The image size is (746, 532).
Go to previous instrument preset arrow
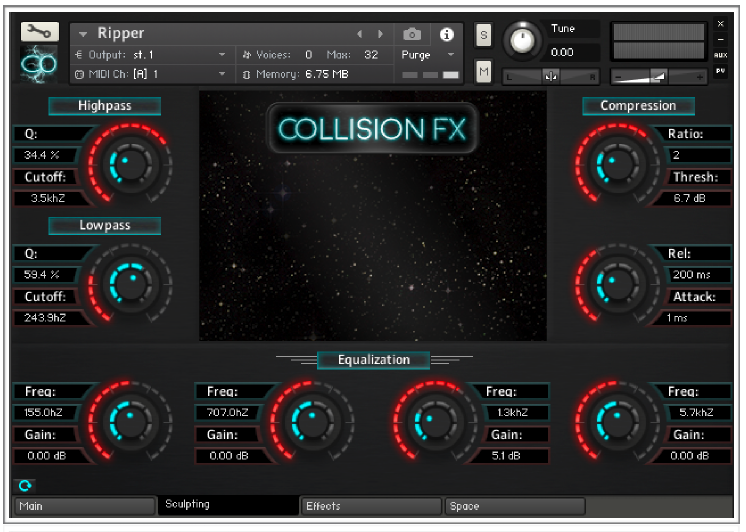360,34
